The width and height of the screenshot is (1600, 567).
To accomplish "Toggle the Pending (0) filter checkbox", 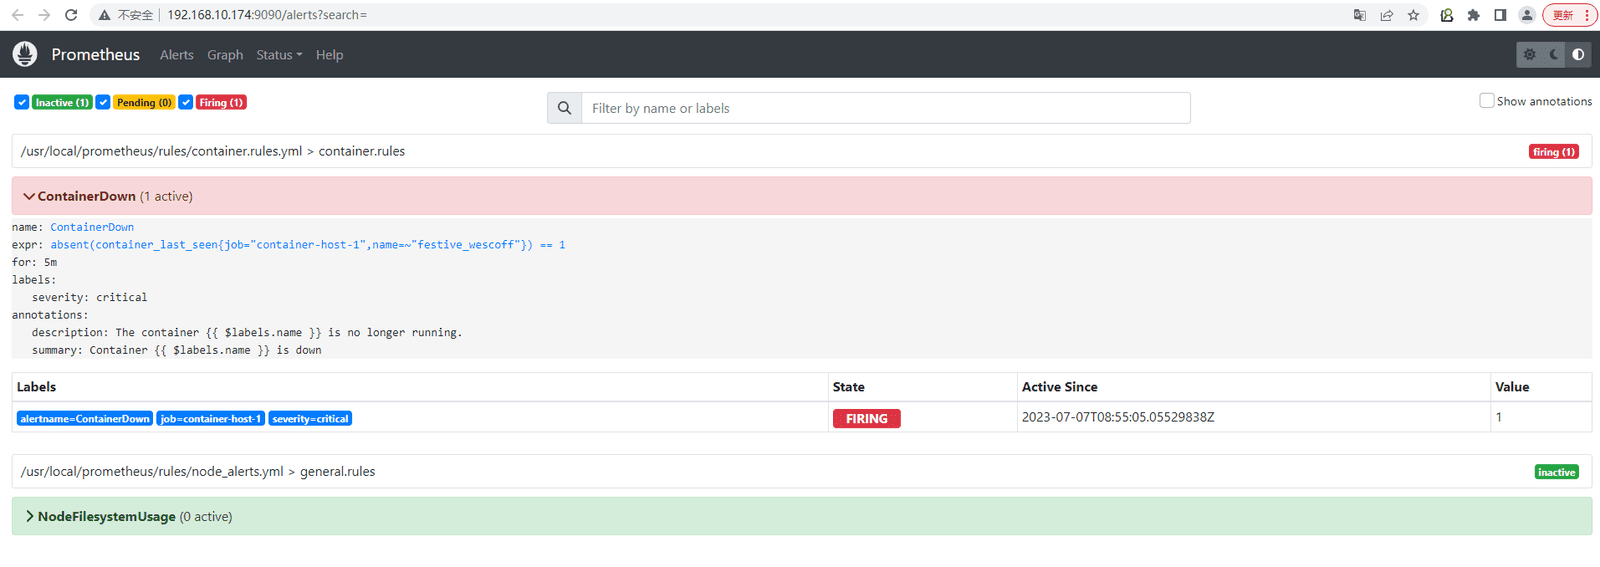I will pyautogui.click(x=103, y=102).
